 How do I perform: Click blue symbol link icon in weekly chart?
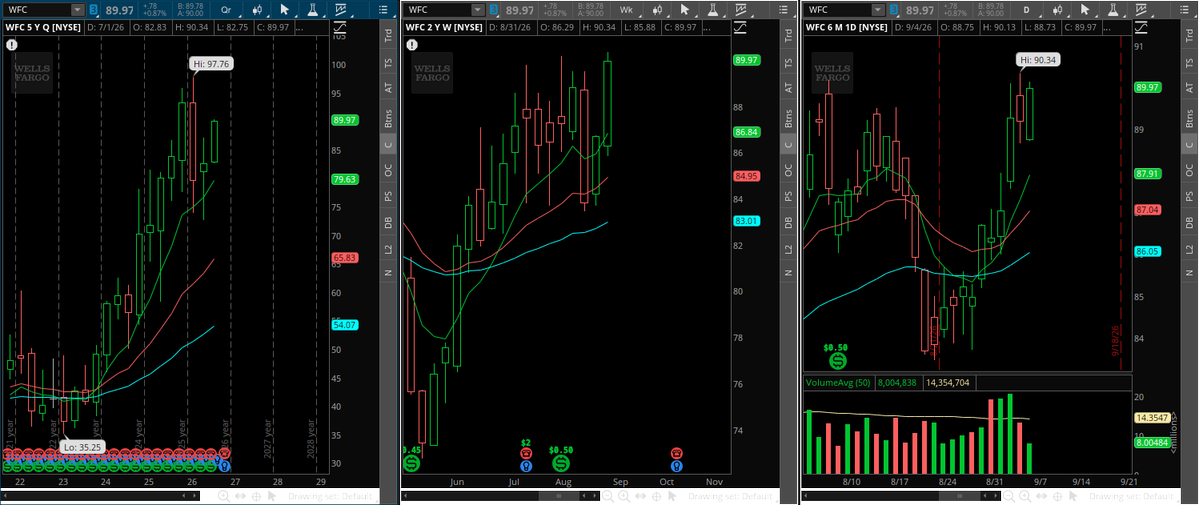click(x=494, y=10)
